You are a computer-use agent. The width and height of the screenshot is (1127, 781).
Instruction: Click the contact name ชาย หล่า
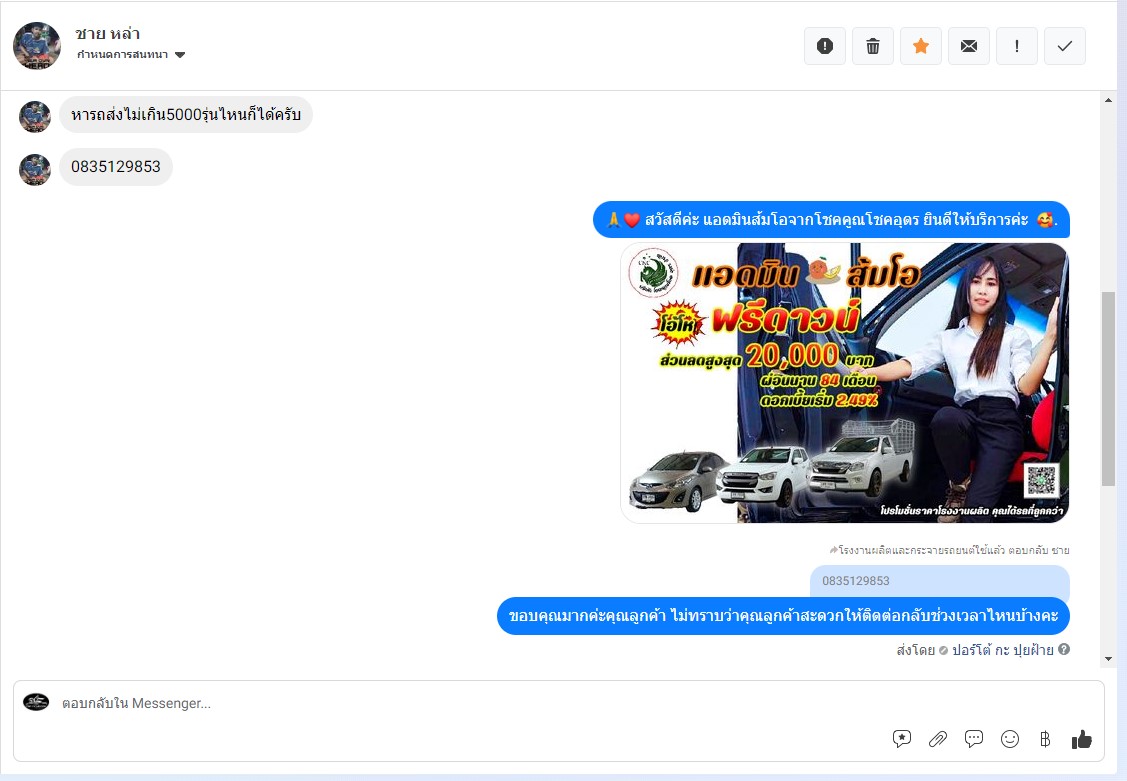(x=107, y=33)
